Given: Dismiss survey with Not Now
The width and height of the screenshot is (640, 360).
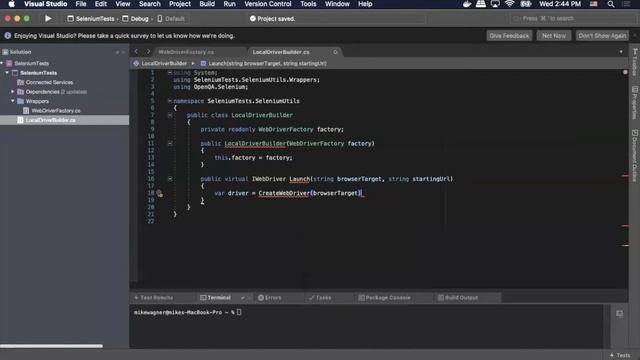Looking at the screenshot, I should point(554,36).
